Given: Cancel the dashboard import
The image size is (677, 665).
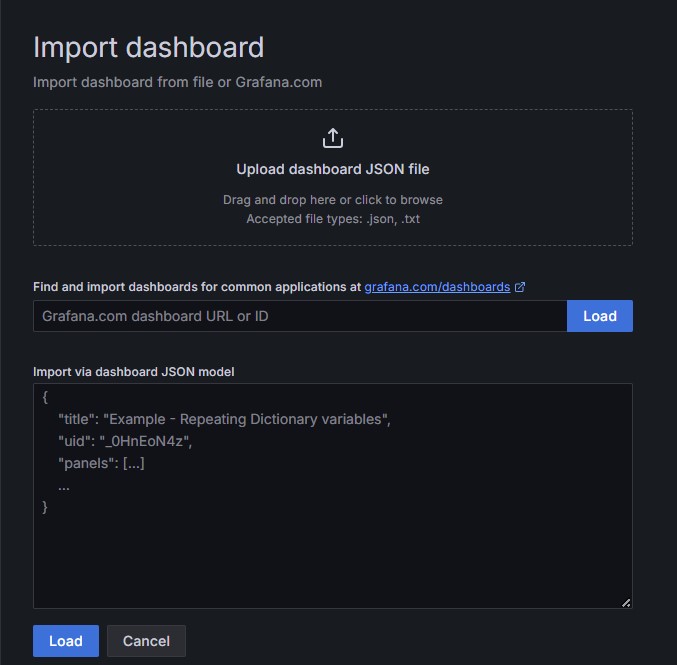Looking at the screenshot, I should point(146,641).
